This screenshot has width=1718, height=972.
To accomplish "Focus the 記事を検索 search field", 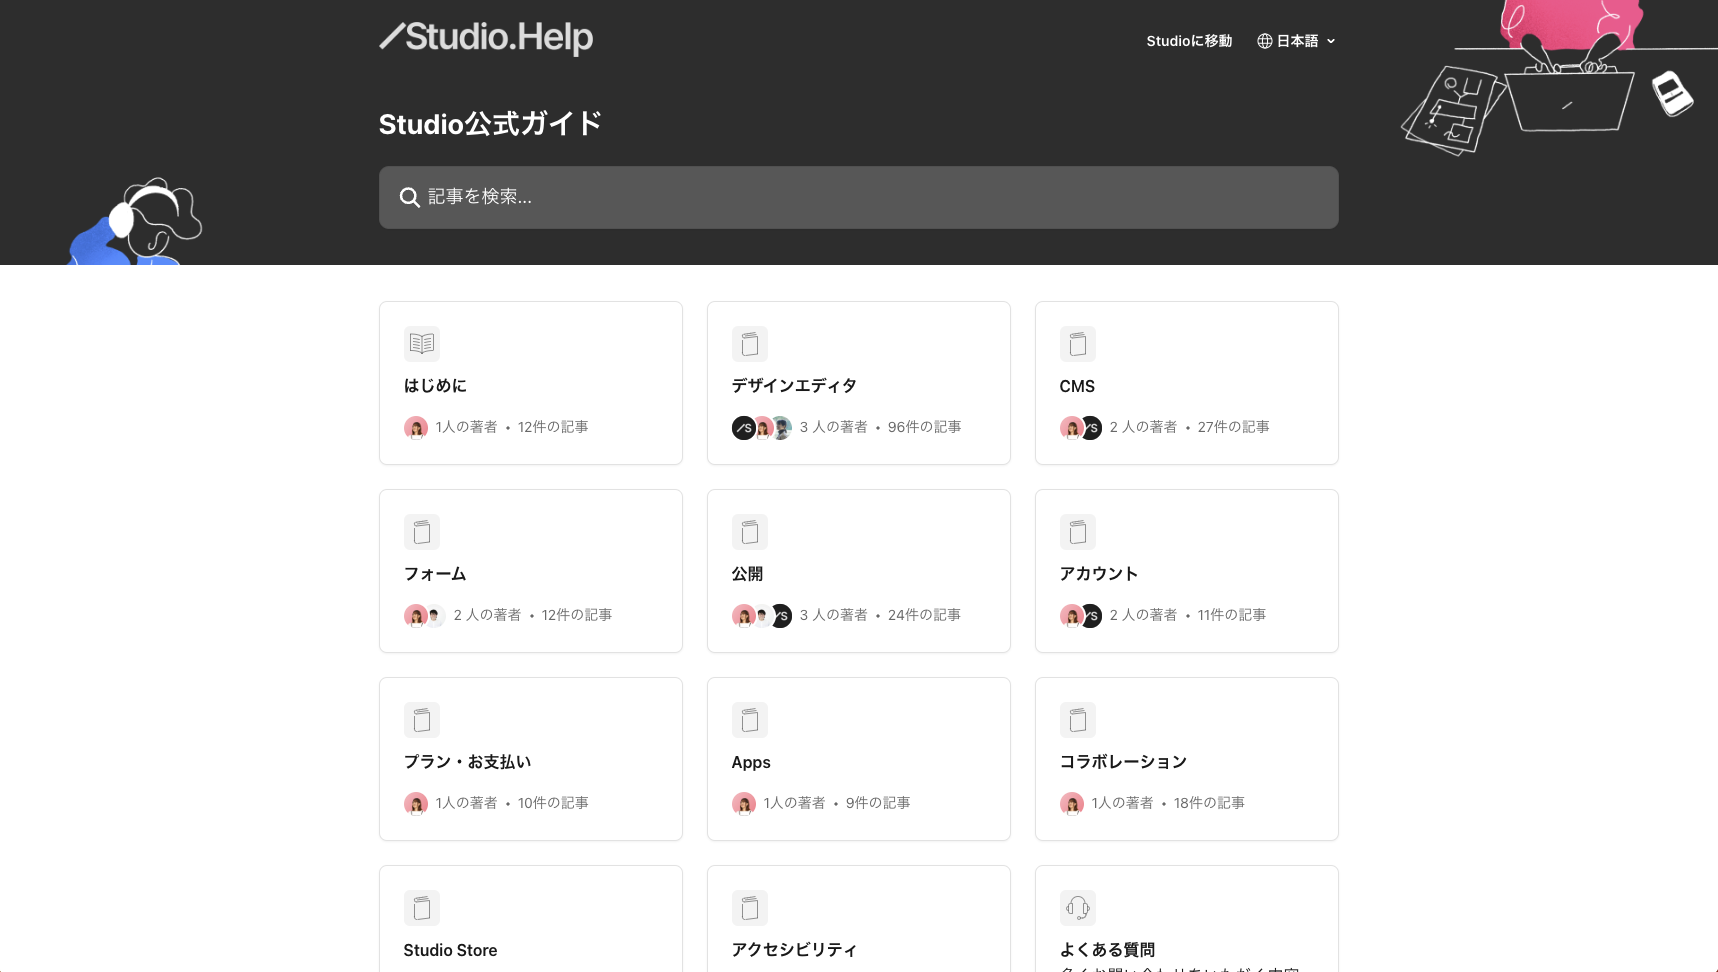I will point(859,197).
